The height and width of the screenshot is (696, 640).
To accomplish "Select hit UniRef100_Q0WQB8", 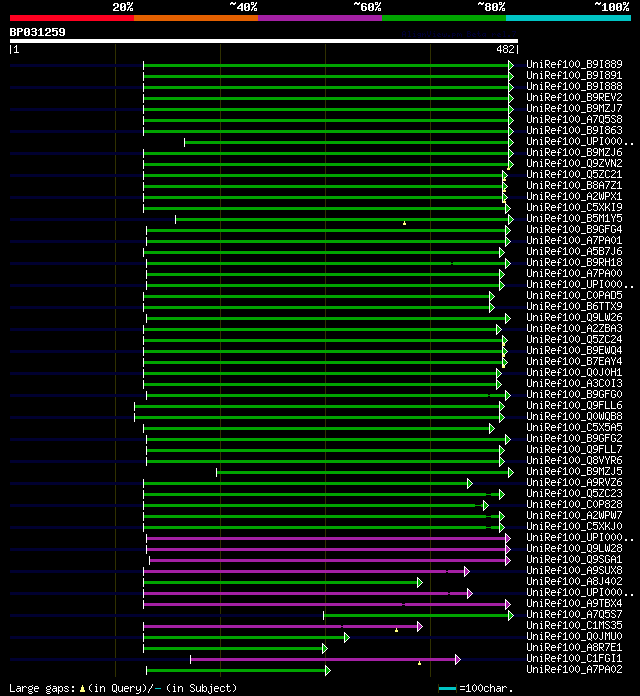I will (574, 416).
